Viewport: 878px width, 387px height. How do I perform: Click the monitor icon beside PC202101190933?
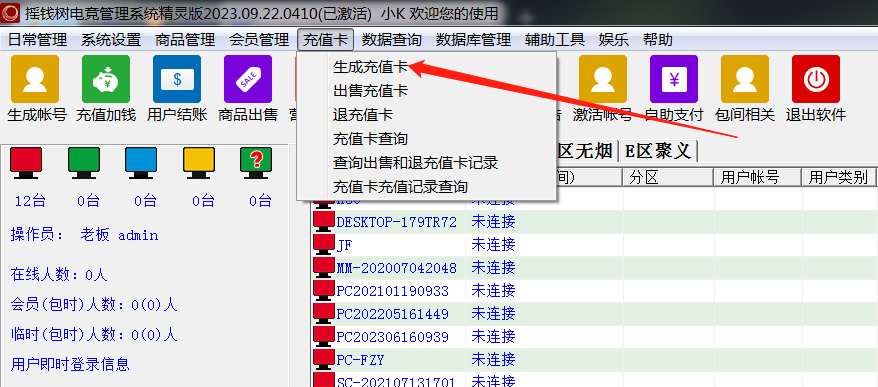[x=323, y=290]
